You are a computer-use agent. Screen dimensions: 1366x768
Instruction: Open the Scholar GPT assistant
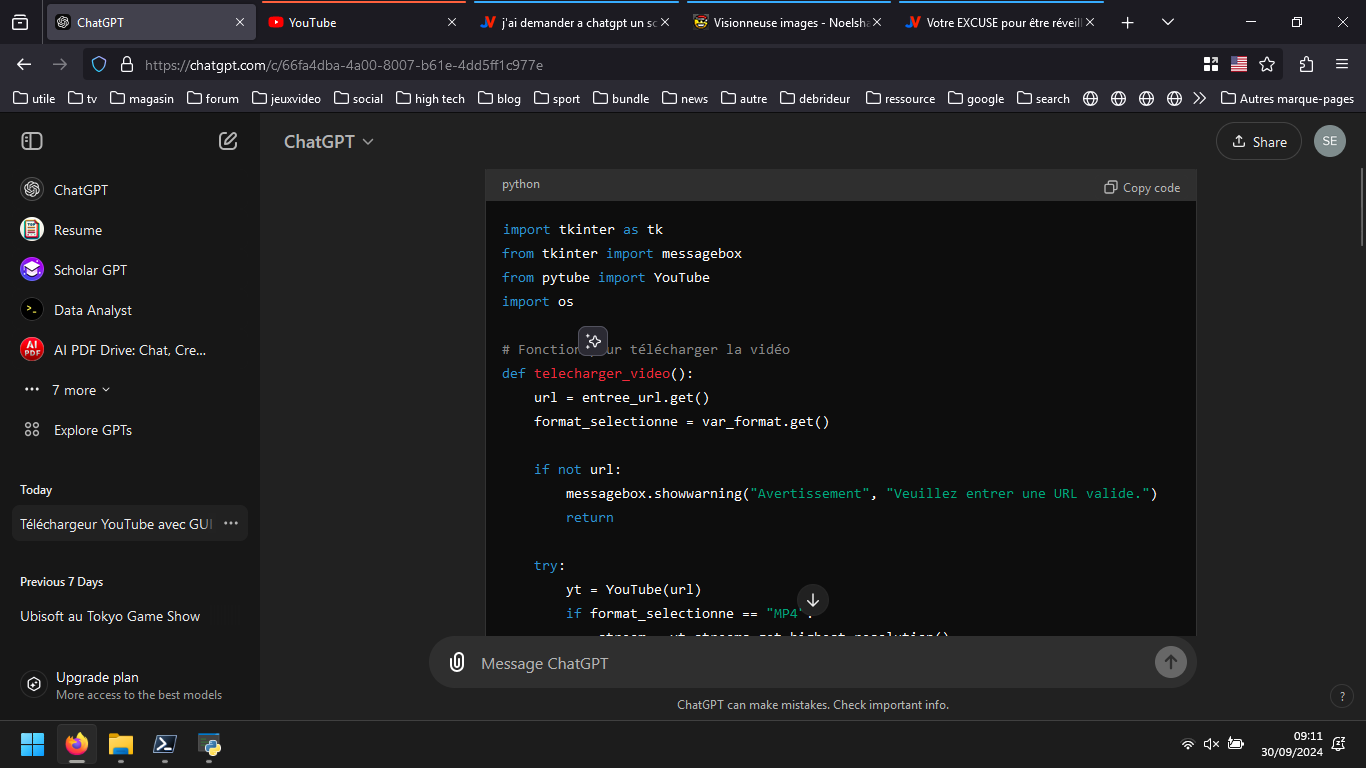90,270
